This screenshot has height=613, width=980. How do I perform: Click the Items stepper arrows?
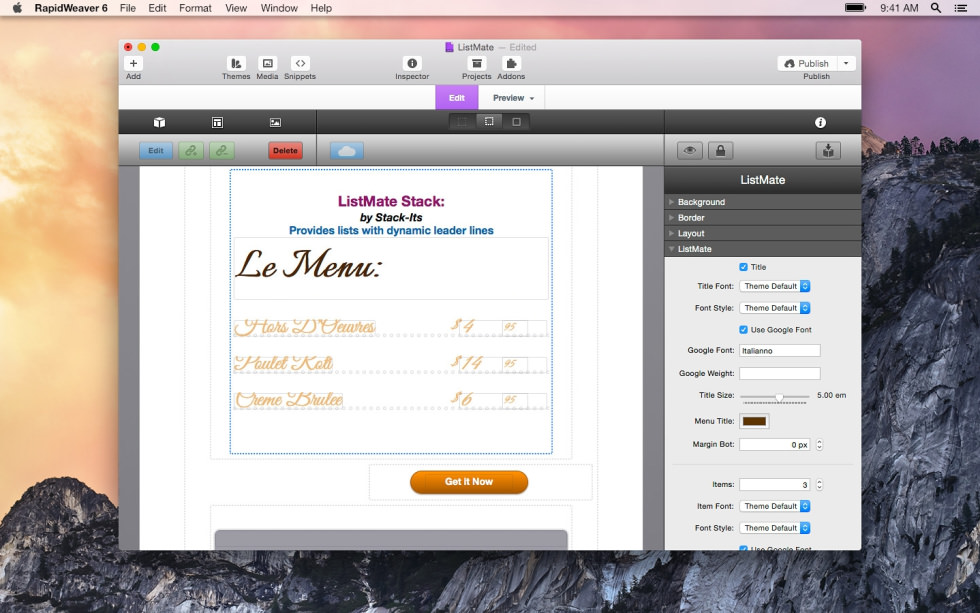[819, 485]
